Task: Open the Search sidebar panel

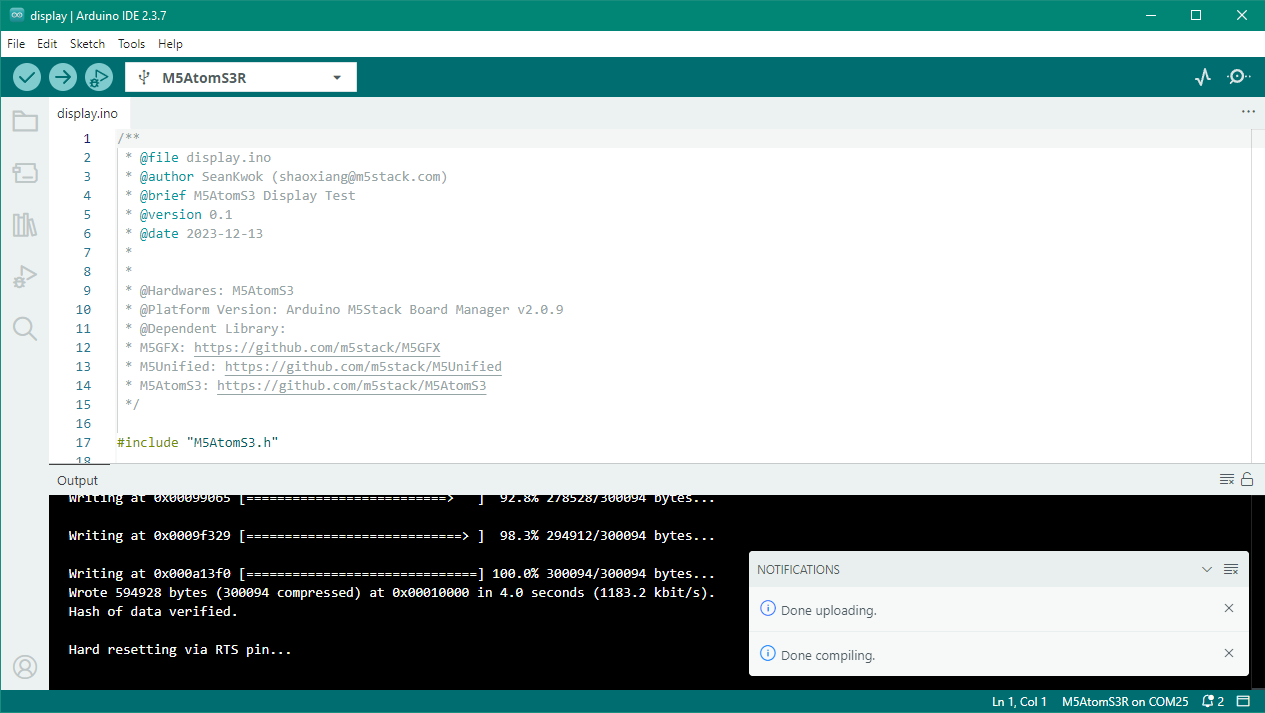Action: 25,328
